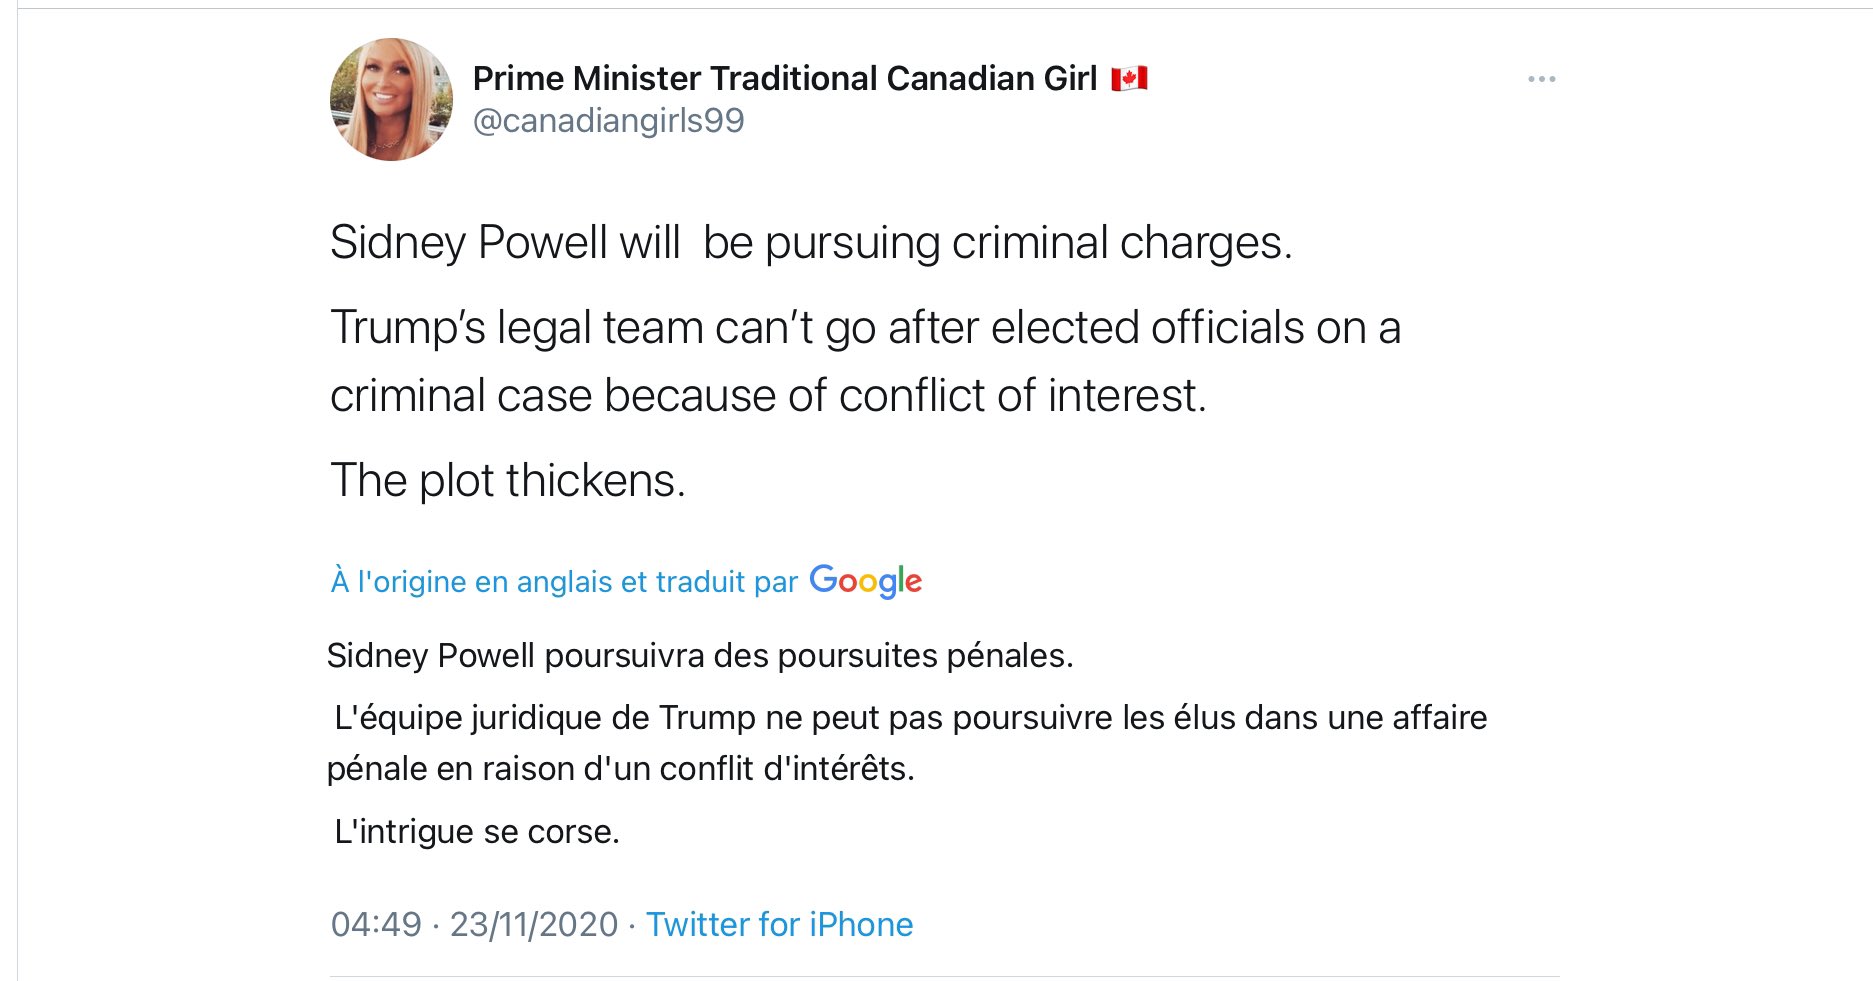Image resolution: width=1873 pixels, height=981 pixels.
Task: Click 'The plot thickens.' text
Action: [508, 481]
